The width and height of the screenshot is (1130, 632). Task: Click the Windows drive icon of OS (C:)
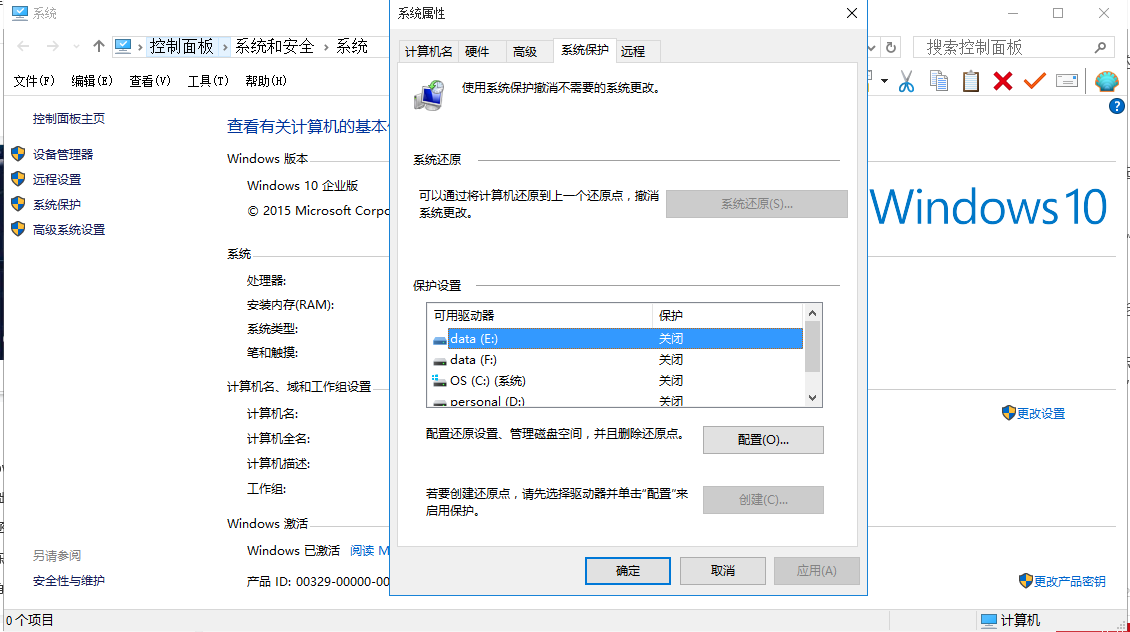tap(440, 380)
